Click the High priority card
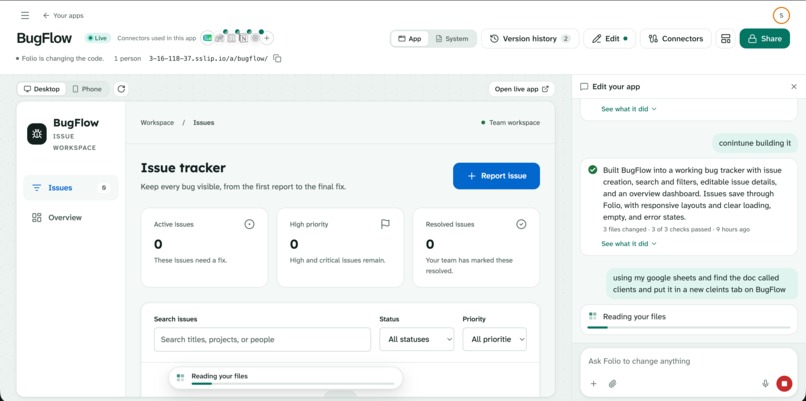806x401 pixels. (340, 247)
